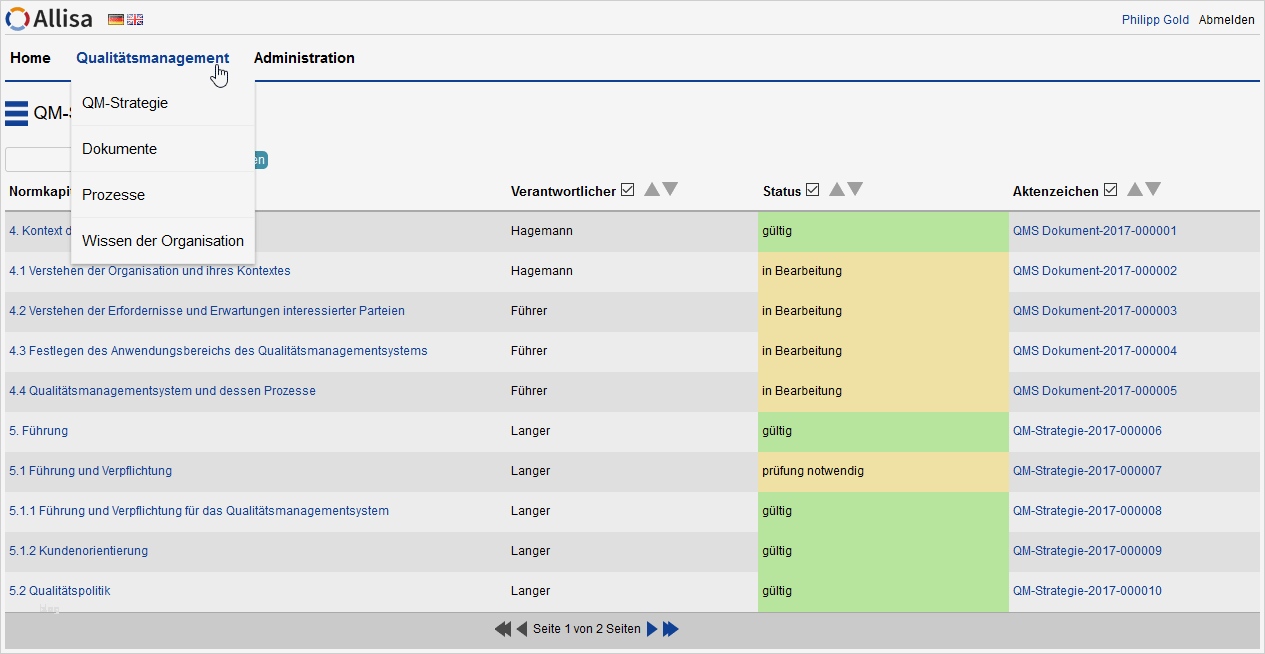This screenshot has height=654, width=1265.
Task: Go to the next page arrow
Action: click(x=652, y=629)
